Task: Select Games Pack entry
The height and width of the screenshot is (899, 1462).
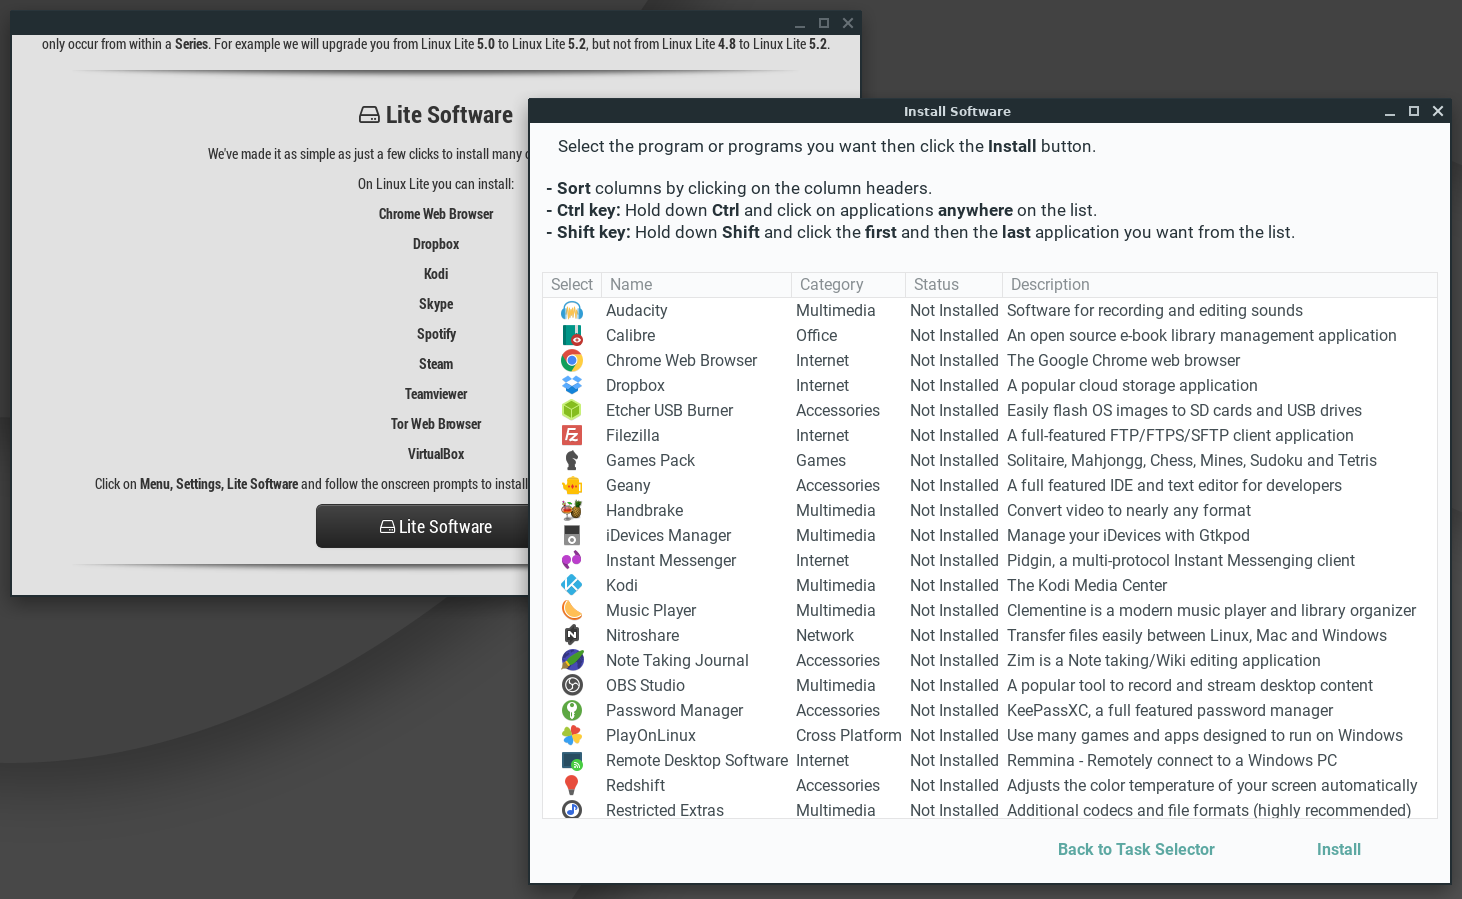Action: pyautogui.click(x=650, y=460)
